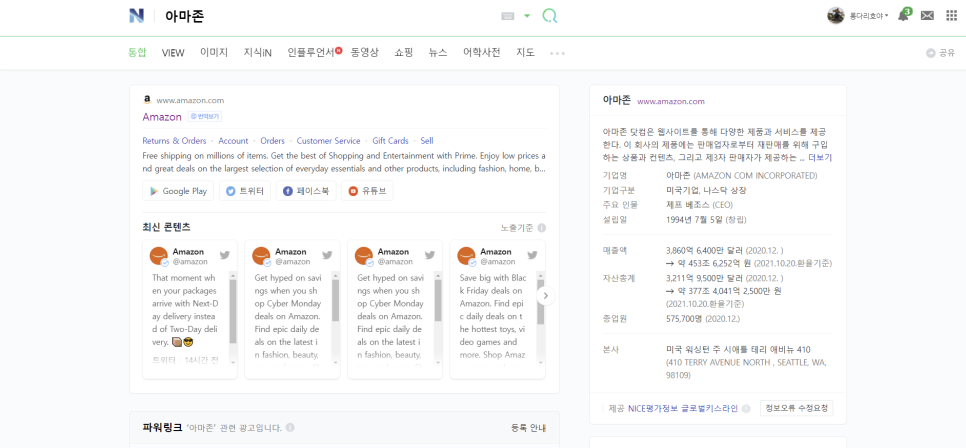
Task: Open the NICE평가정보 provider link
Action: (x=653, y=409)
